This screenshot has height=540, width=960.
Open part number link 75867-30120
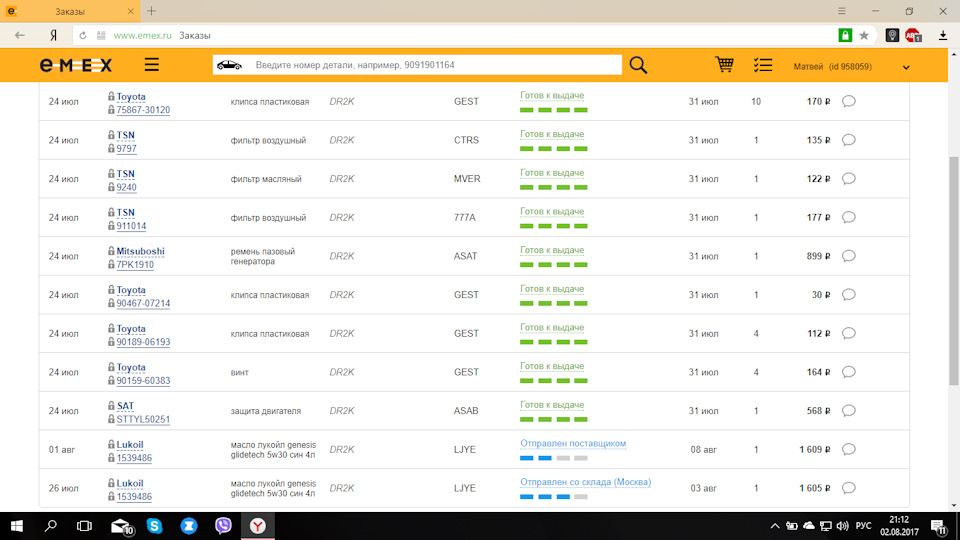click(x=143, y=110)
